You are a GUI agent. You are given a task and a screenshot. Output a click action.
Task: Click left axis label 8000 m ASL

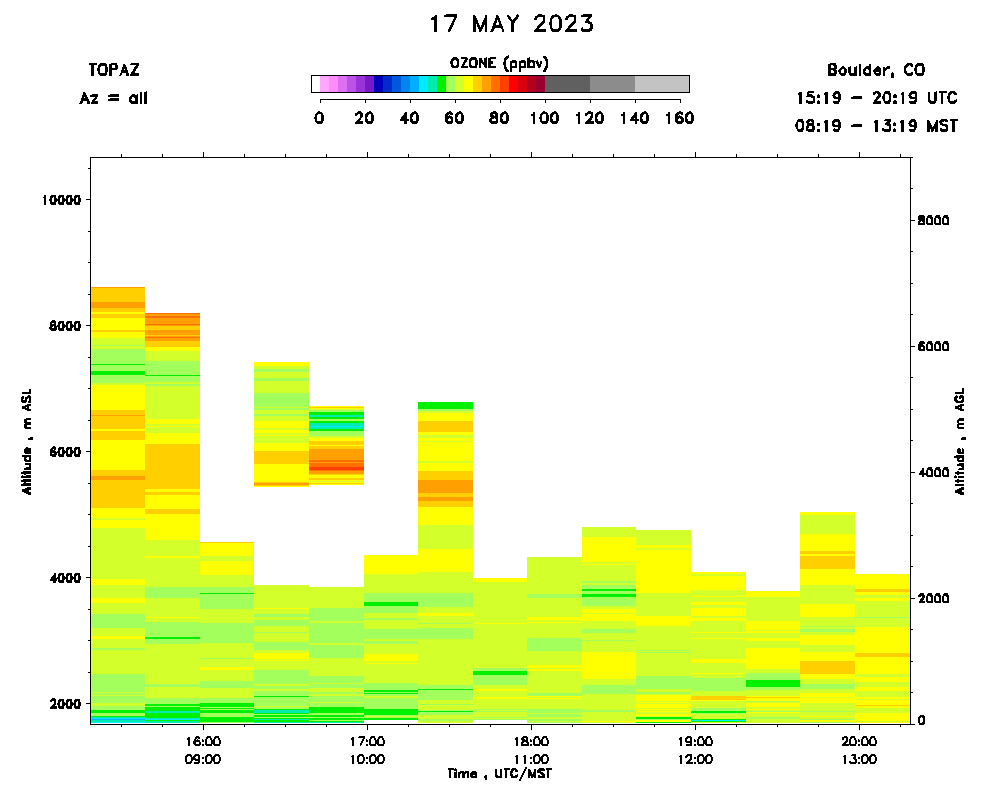[65, 326]
